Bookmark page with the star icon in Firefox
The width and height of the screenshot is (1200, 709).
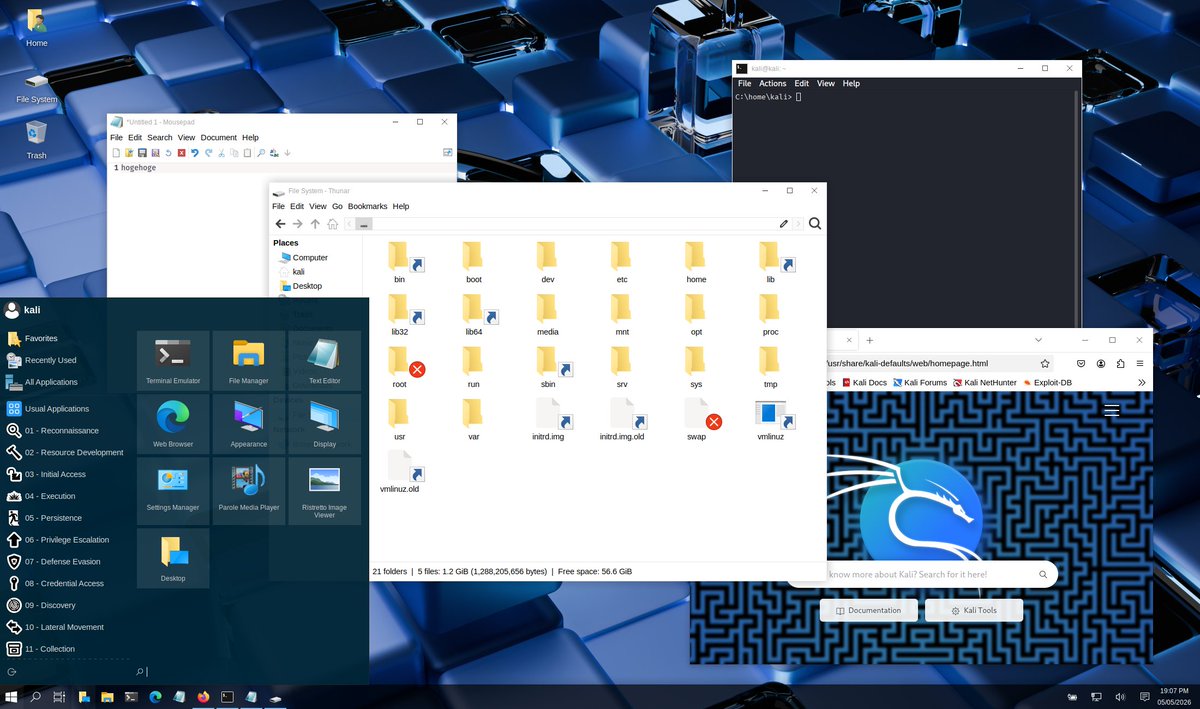click(1045, 364)
